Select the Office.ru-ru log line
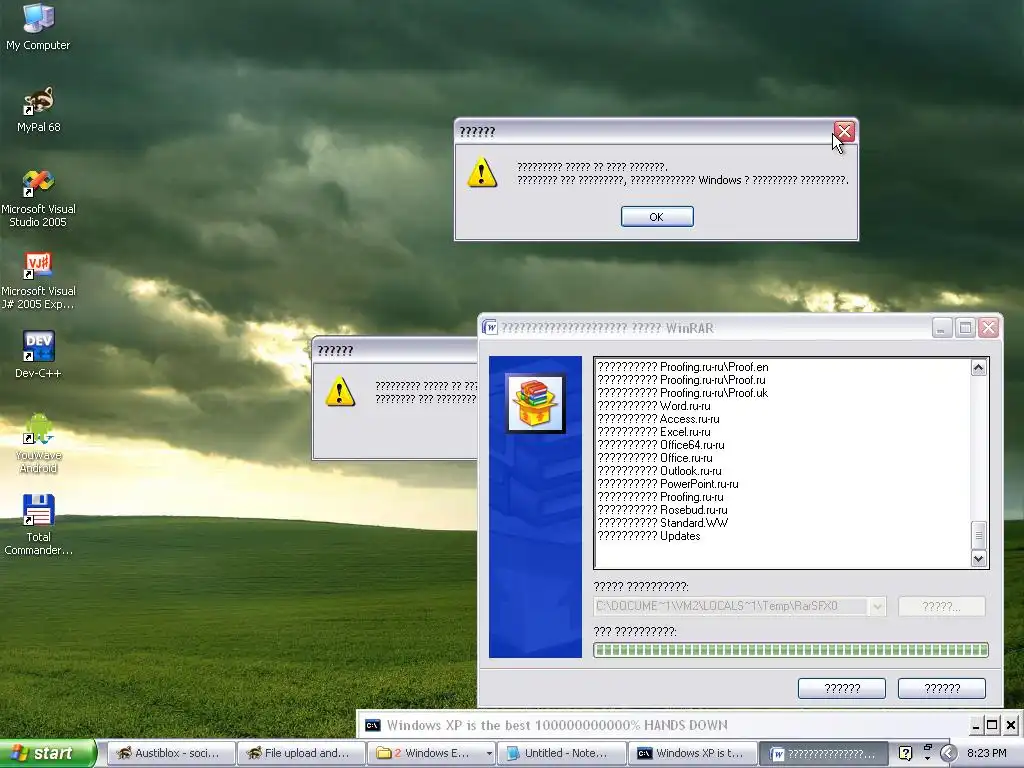1024x768 pixels. (x=655, y=458)
